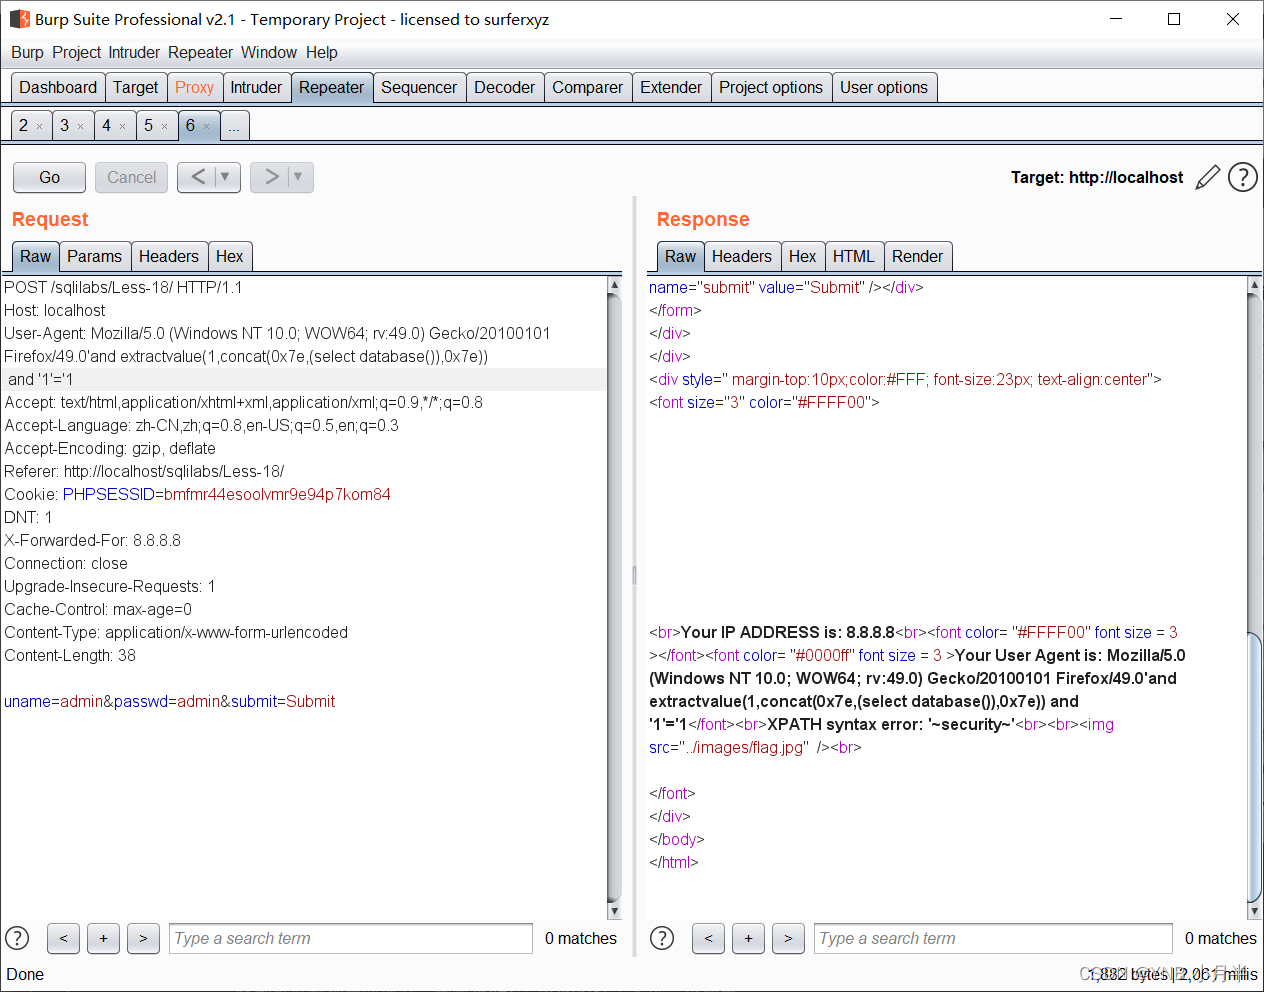Open response search help icon
This screenshot has height=992, width=1264.
(x=662, y=938)
